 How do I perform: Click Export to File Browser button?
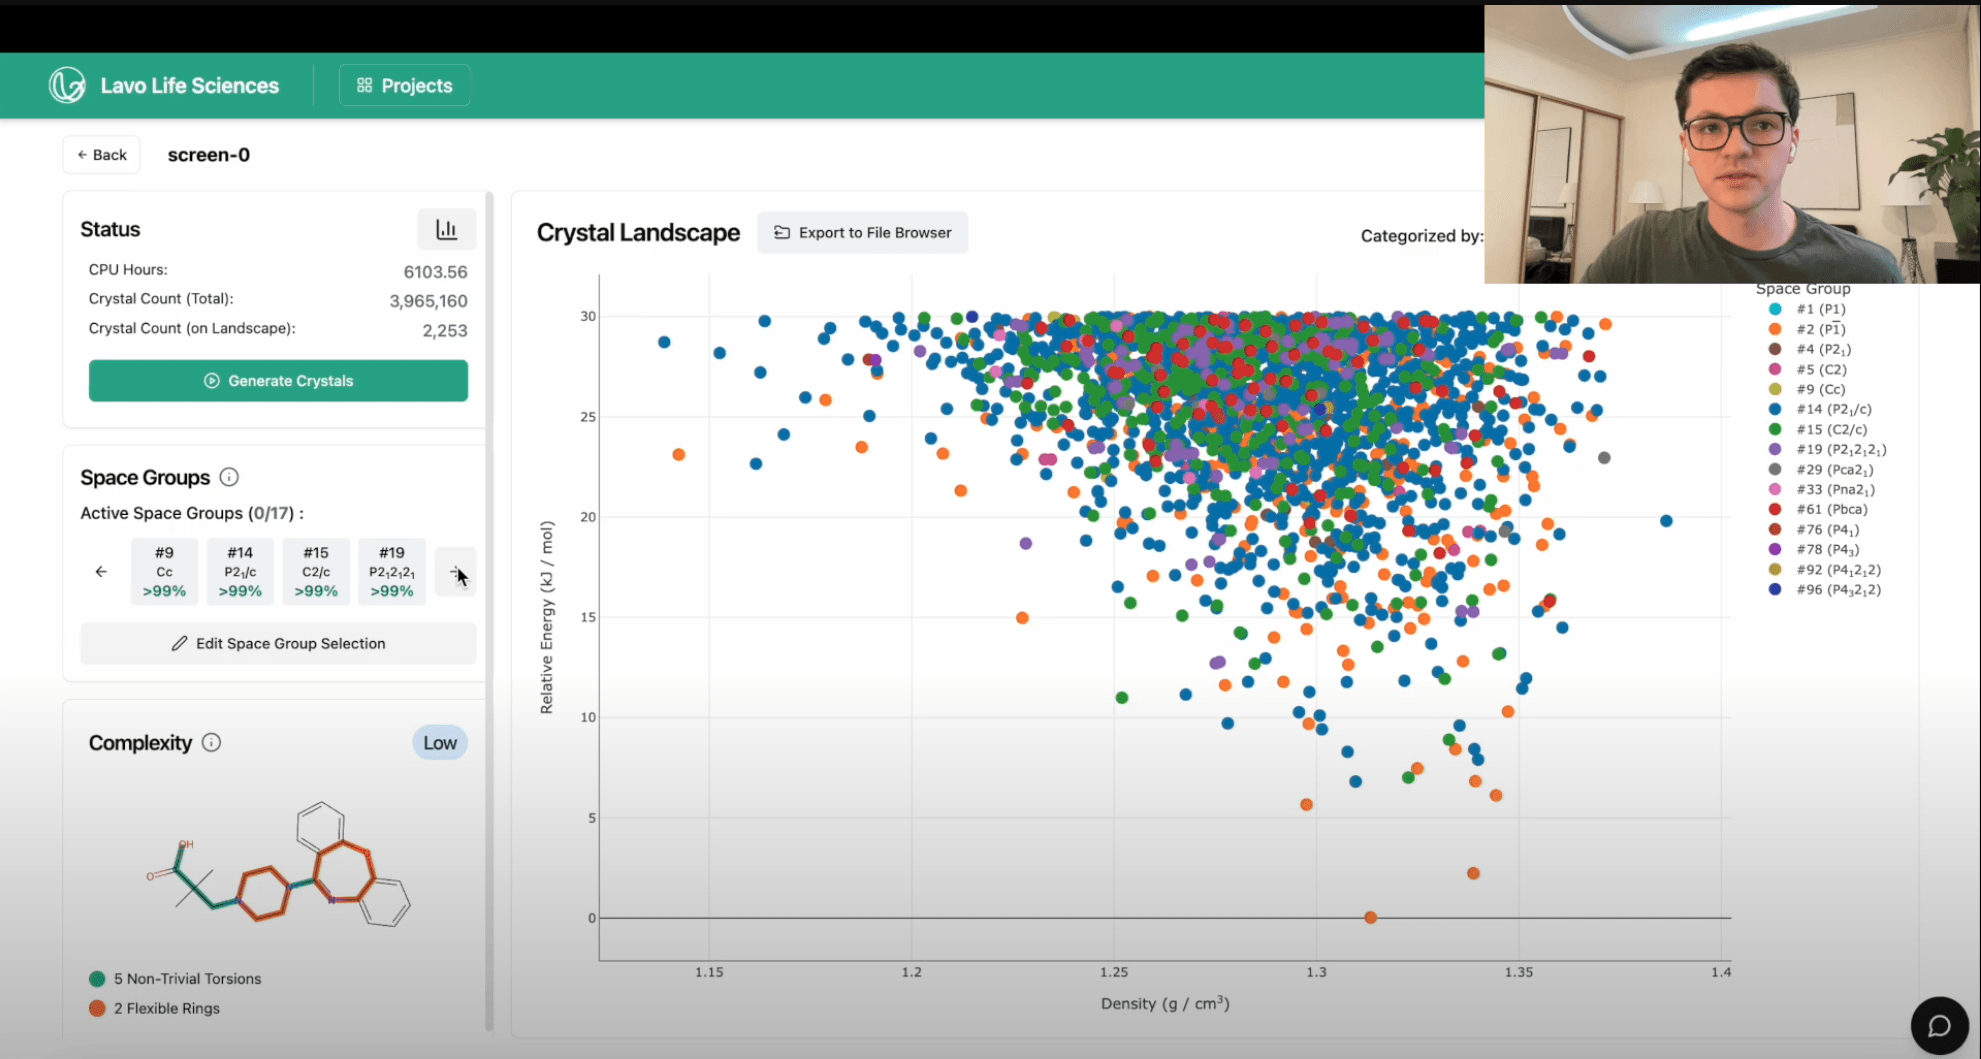[x=862, y=233]
